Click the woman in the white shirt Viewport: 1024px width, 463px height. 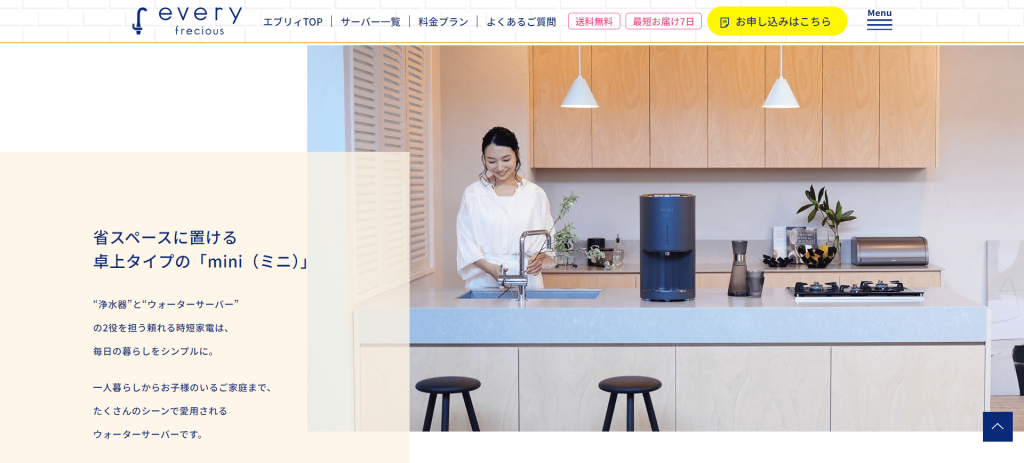tap(501, 210)
